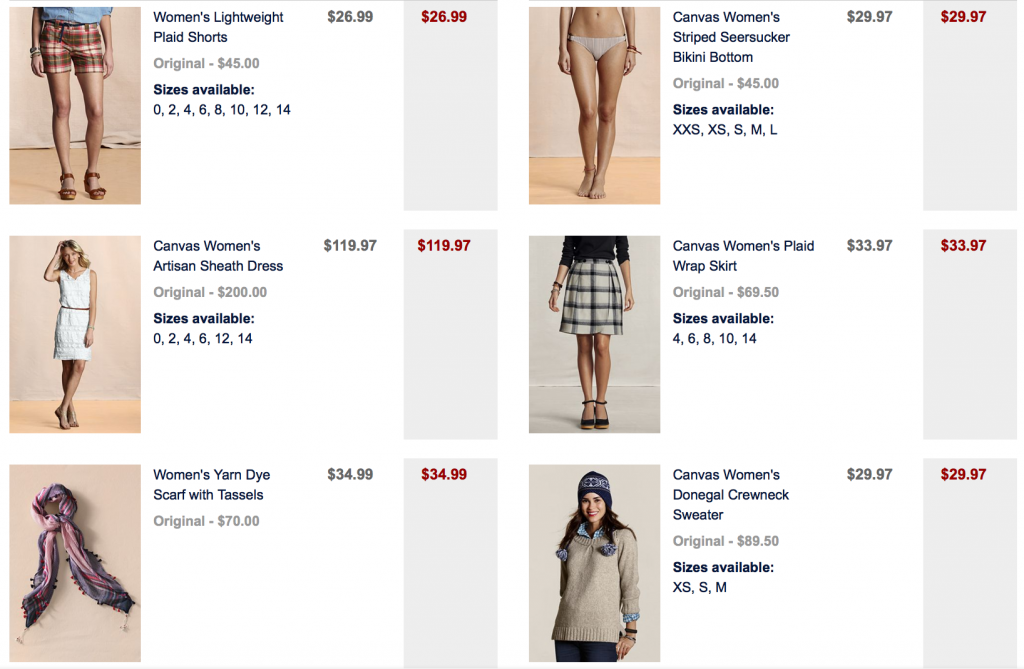Open Canvas Women's Donegal Crewneck Sweater link
1024x669 pixels.
pyautogui.click(x=731, y=495)
